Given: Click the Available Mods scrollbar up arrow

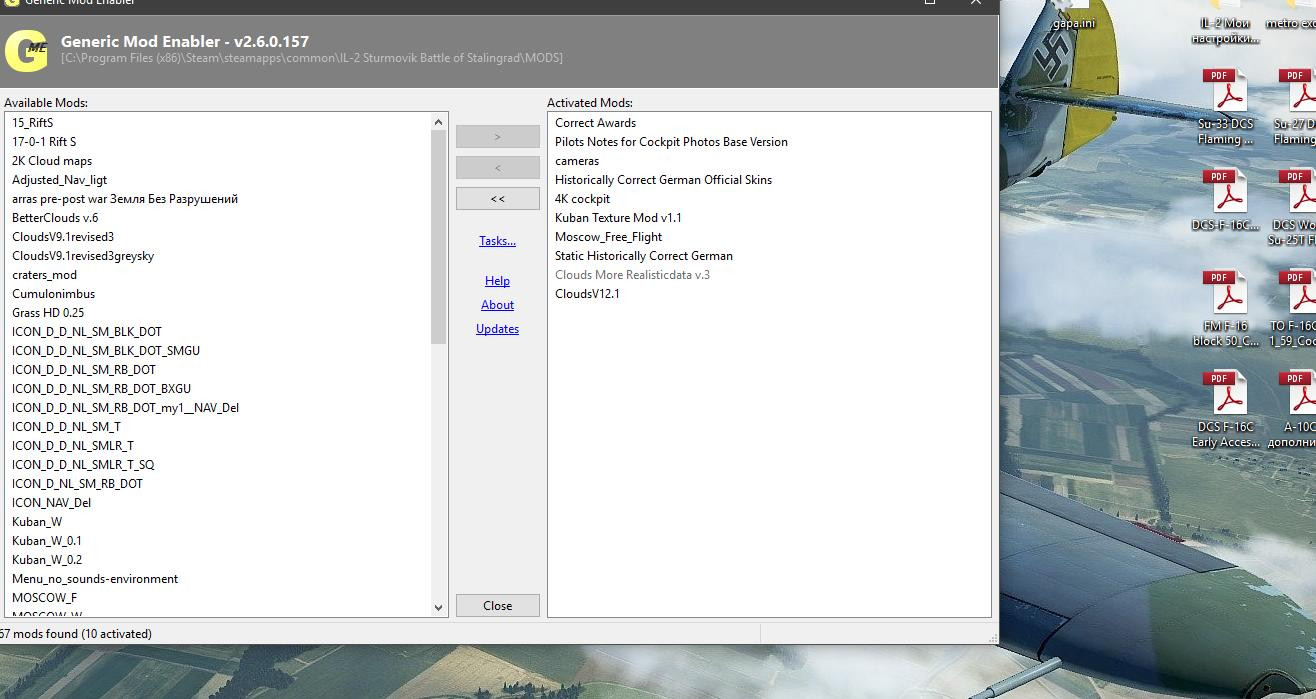Looking at the screenshot, I should [x=438, y=122].
